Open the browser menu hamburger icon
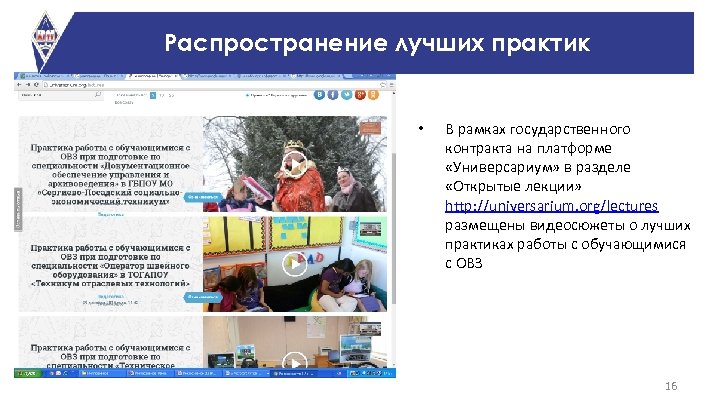This screenshot has width=720, height=405. pyautogui.click(x=392, y=85)
